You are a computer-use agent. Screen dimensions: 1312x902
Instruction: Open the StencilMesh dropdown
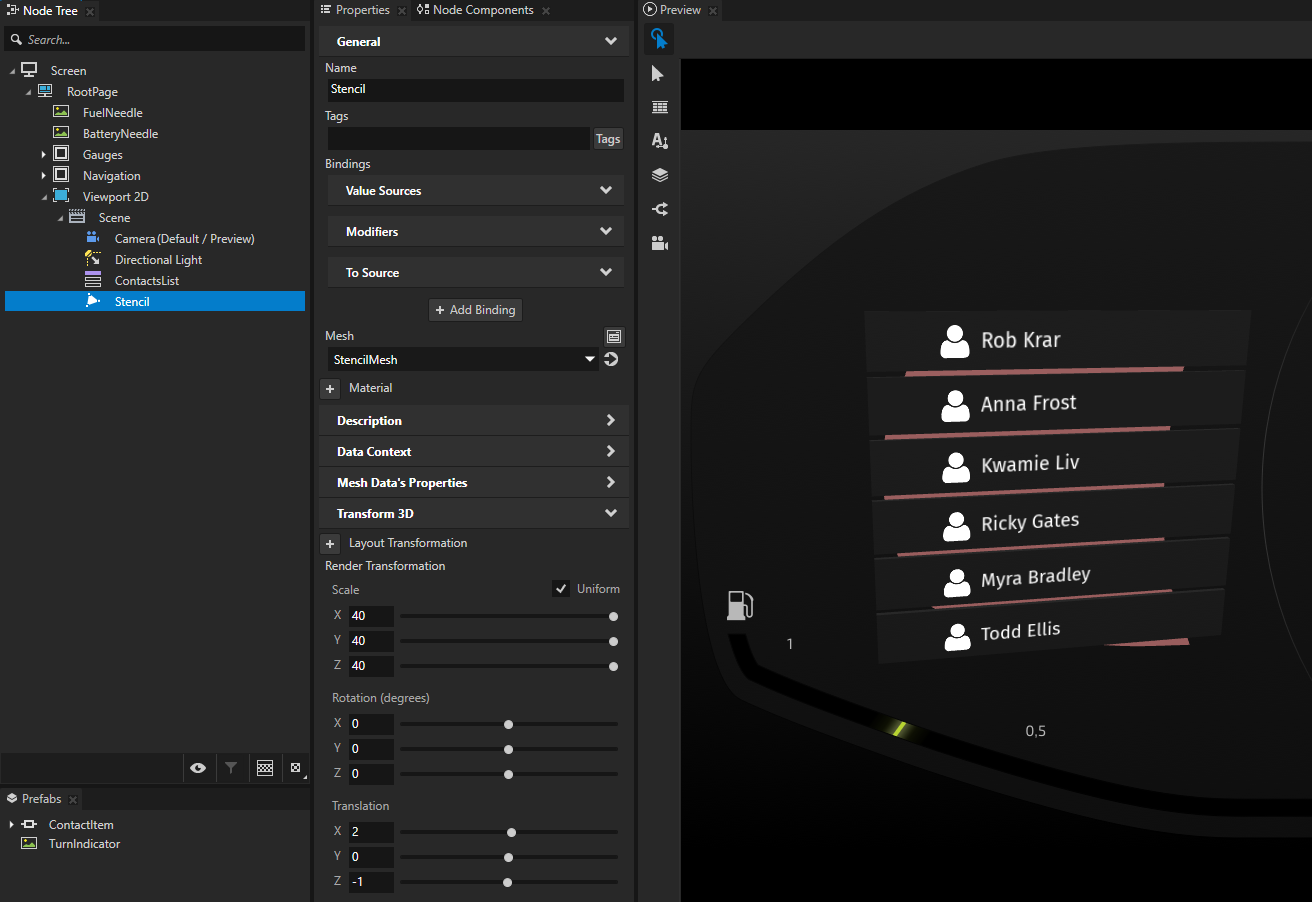(x=463, y=359)
